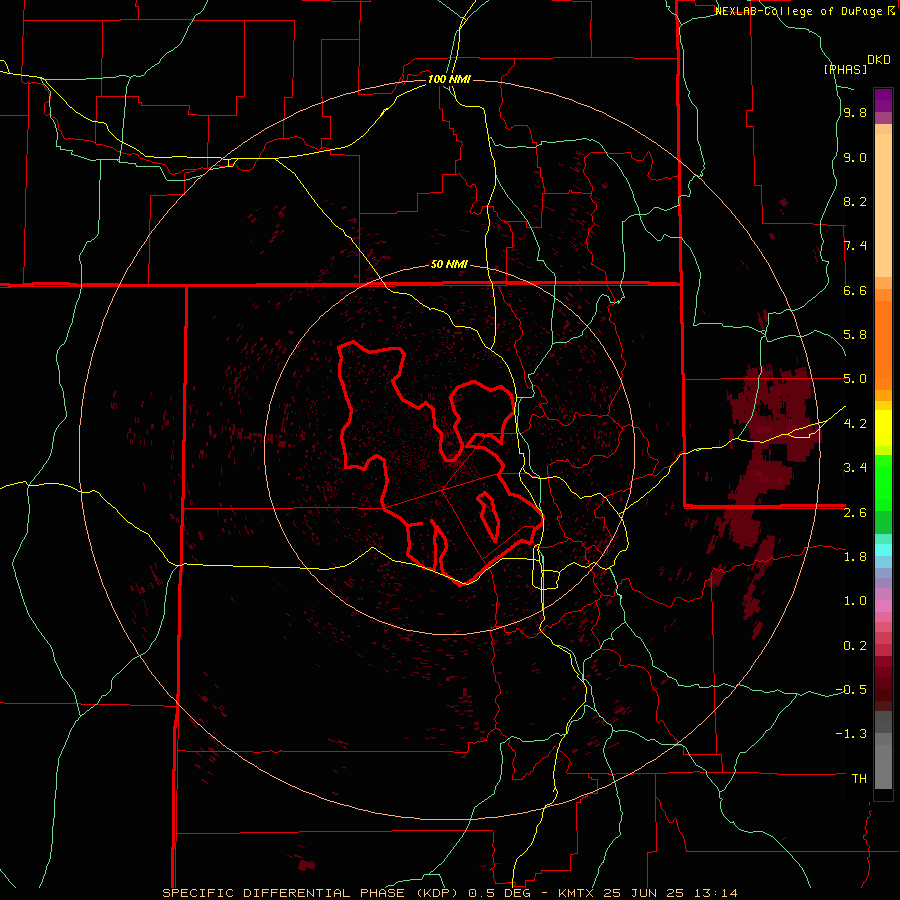This screenshot has width=900, height=900.
Task: Select the 7.4 scale value label
Action: coord(855,246)
